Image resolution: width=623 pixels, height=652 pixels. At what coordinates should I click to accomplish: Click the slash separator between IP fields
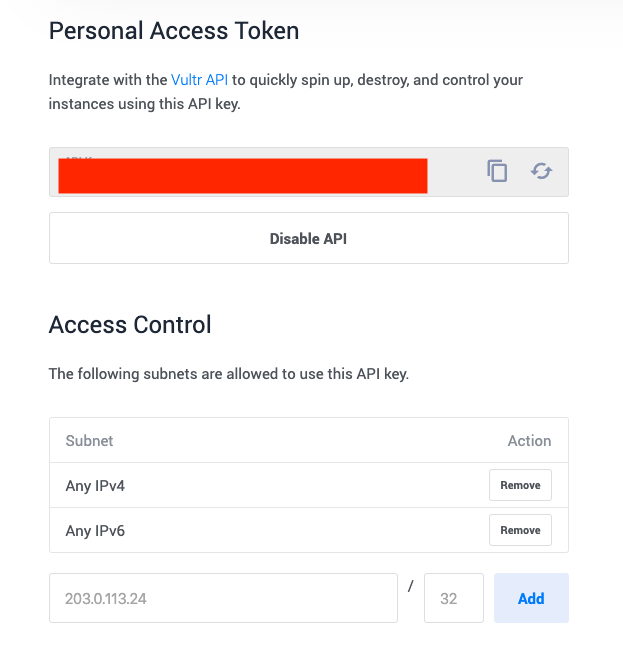(410, 586)
